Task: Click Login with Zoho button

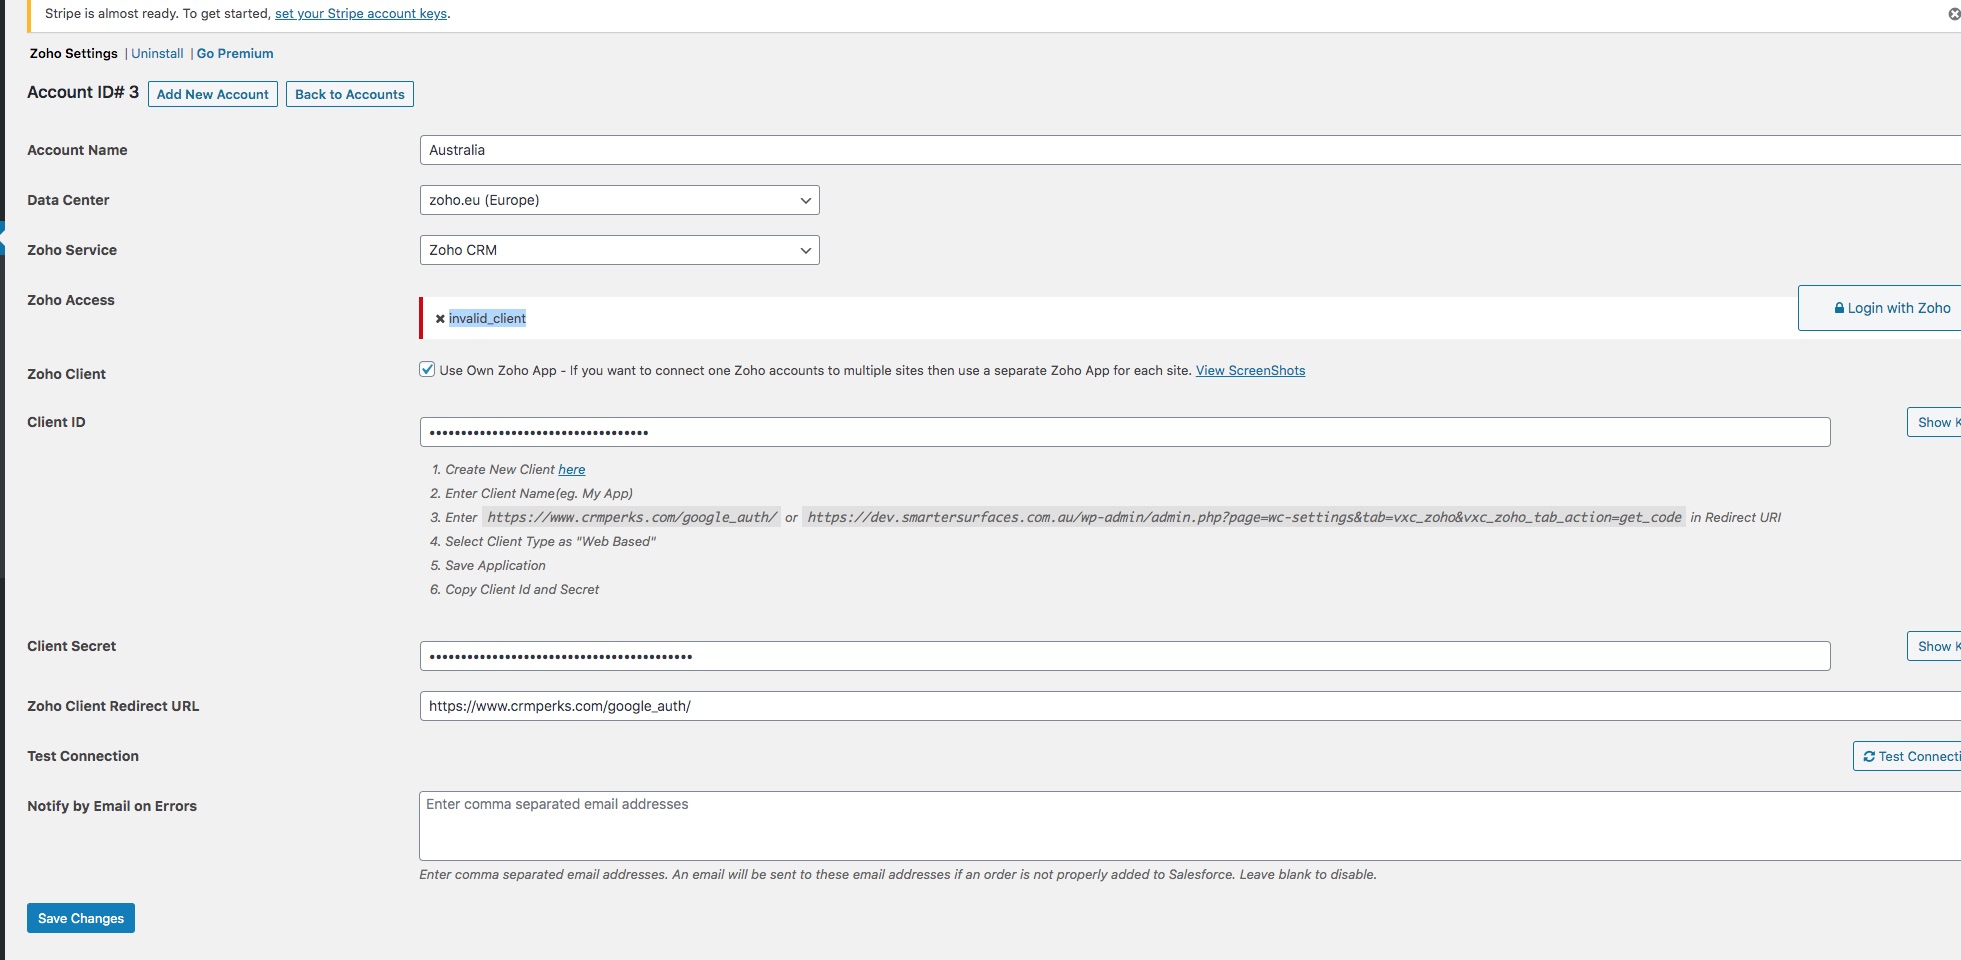Action: pyautogui.click(x=1881, y=308)
